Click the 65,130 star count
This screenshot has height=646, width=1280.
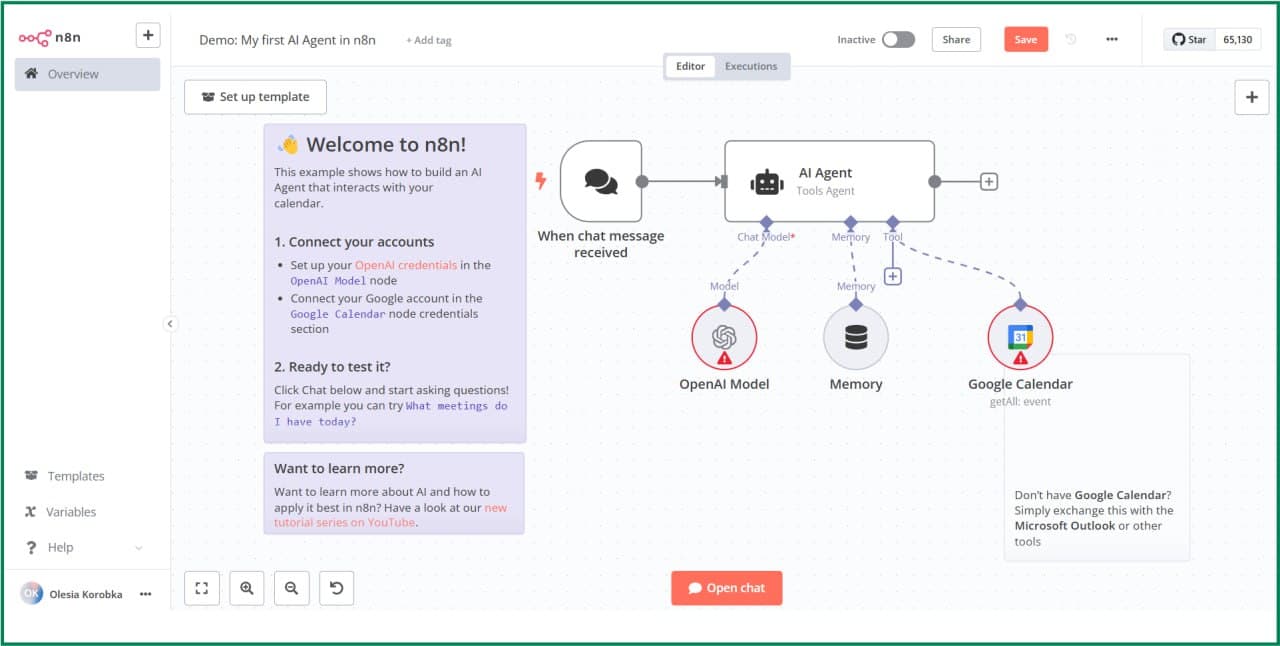pos(1237,39)
